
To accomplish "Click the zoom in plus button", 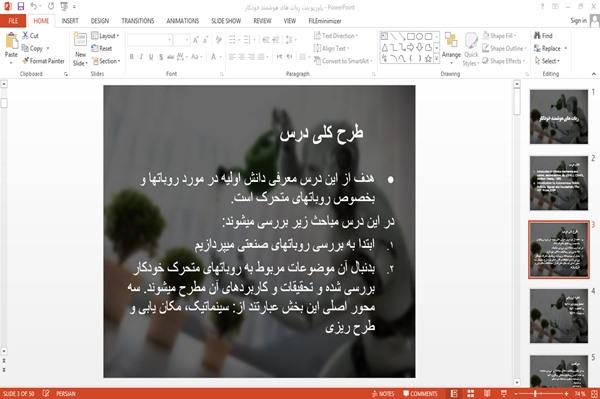I will click(x=566, y=394).
